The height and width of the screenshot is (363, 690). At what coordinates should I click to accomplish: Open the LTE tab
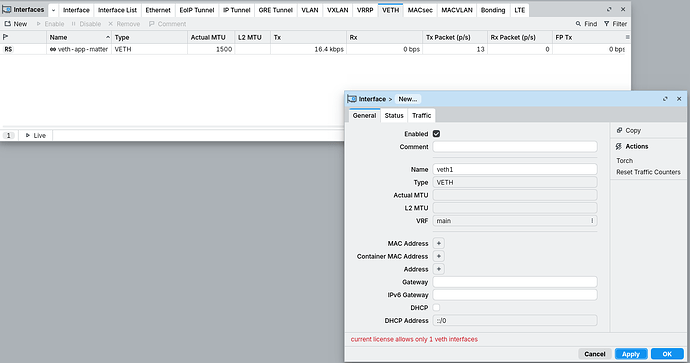coord(520,10)
